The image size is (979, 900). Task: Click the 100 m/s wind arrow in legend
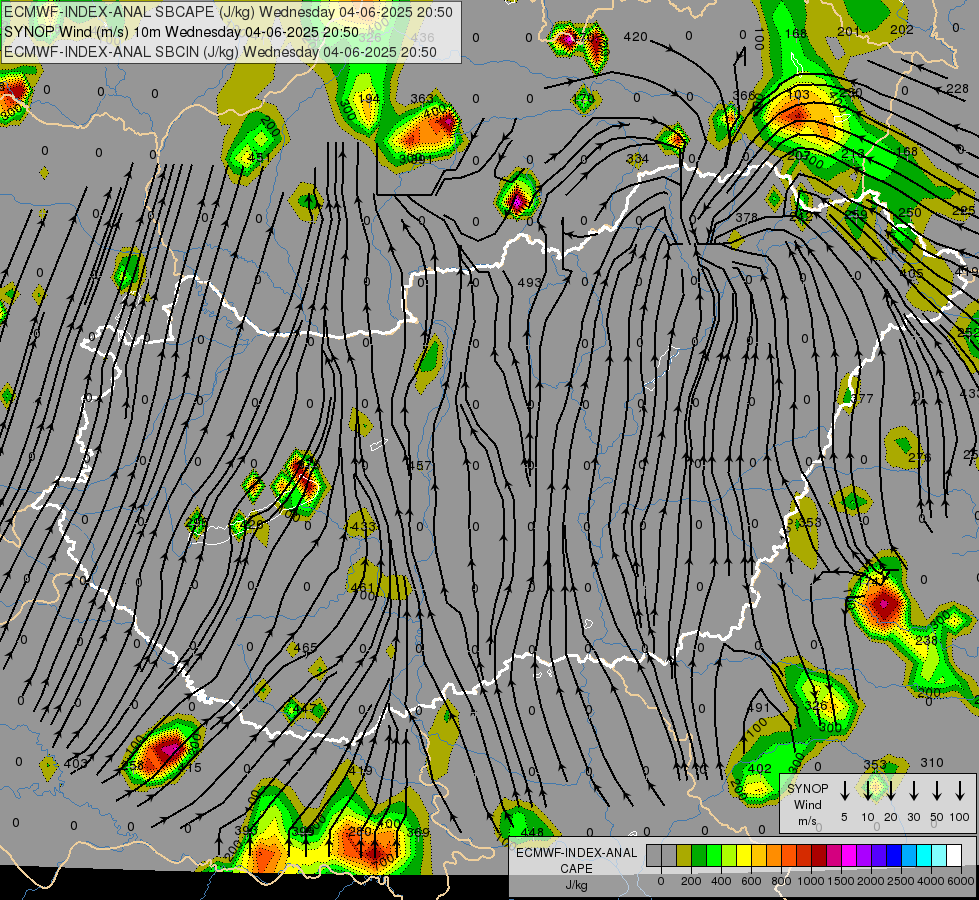tap(960, 791)
